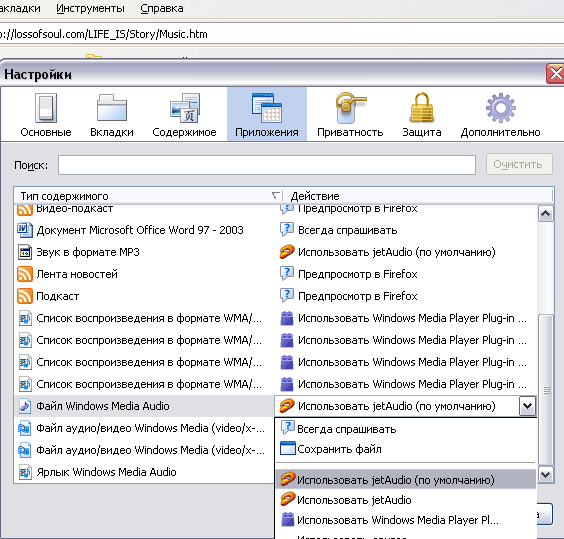
Task: Click the RSS icon beside Лента новостей
Action: click(25, 274)
